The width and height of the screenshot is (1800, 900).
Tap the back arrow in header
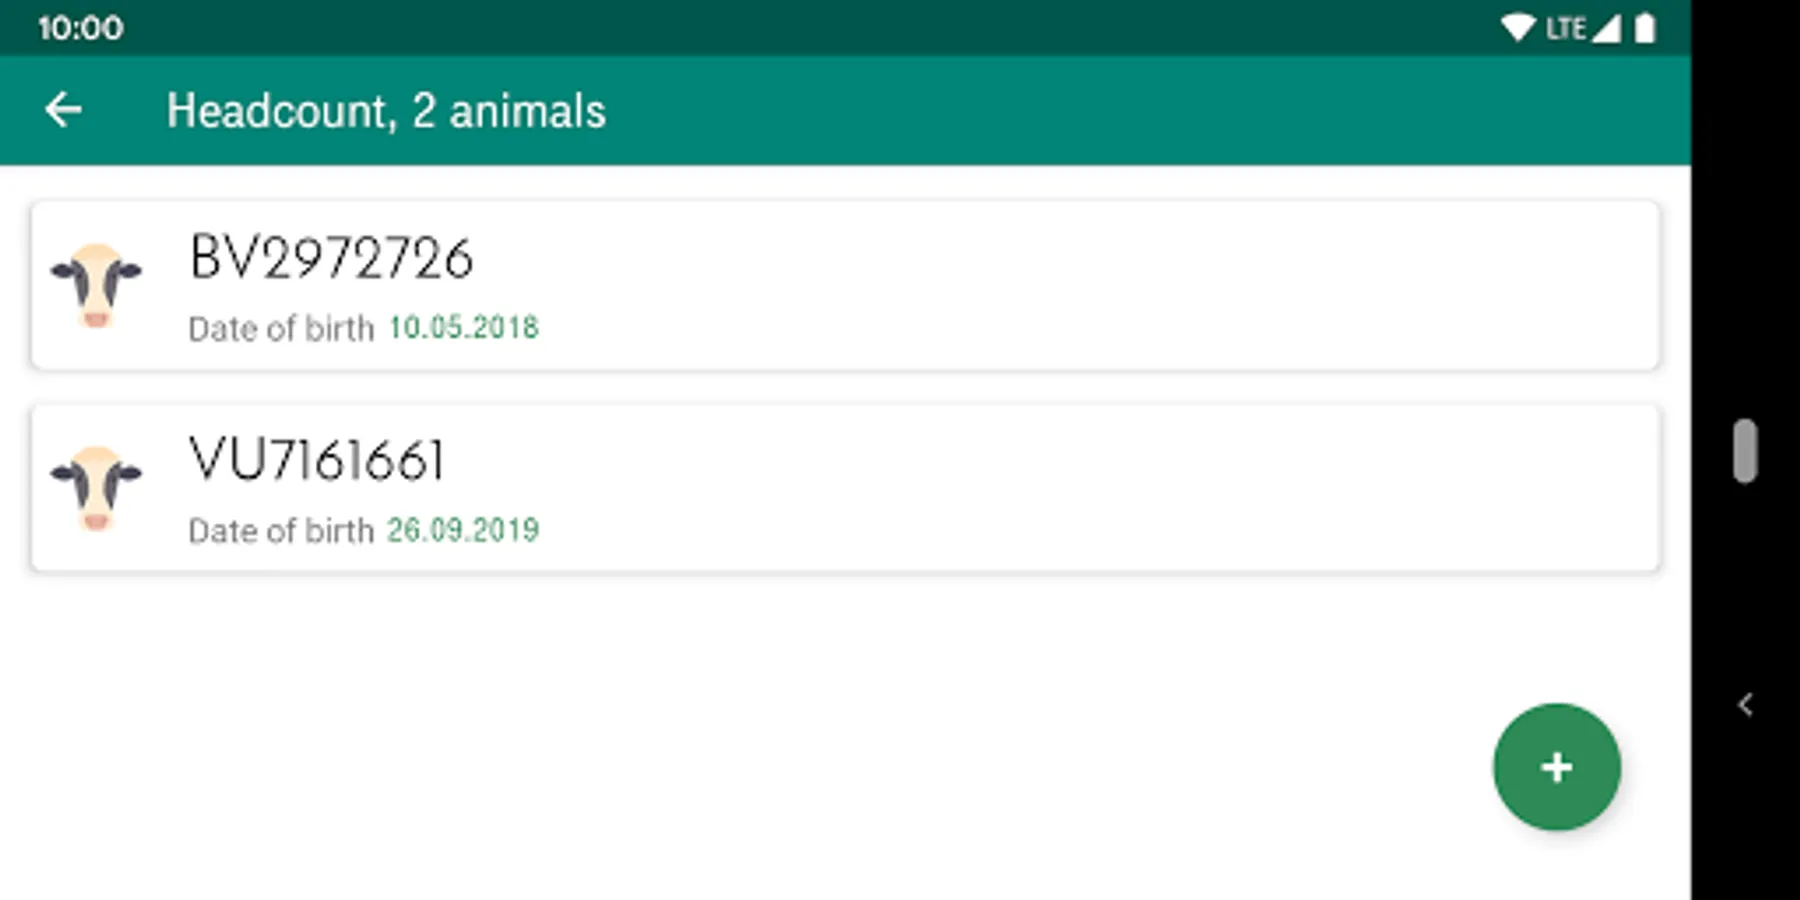coord(63,110)
